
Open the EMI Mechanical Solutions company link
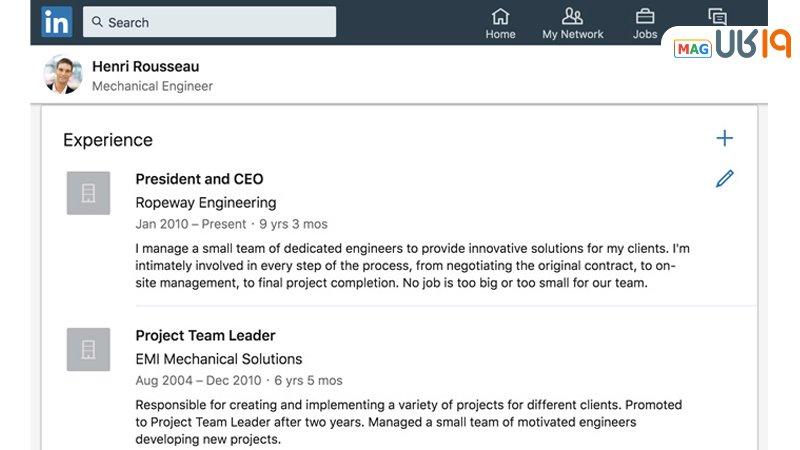218,358
